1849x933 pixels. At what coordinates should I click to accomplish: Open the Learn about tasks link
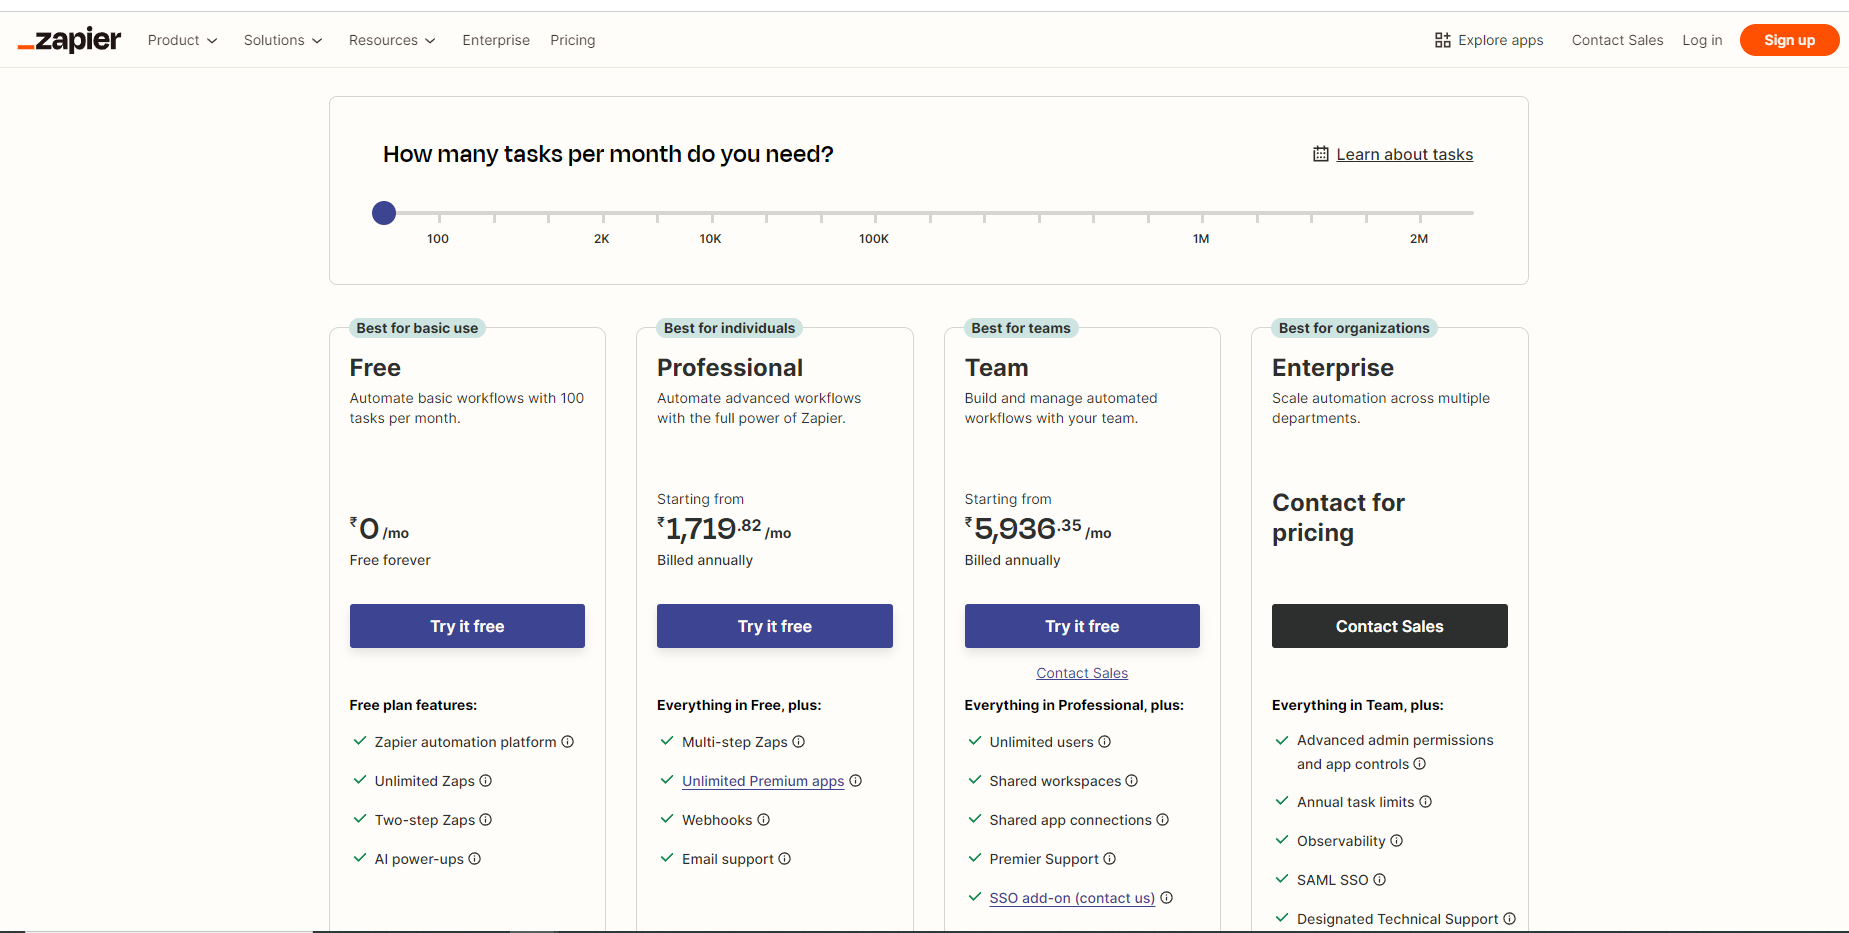1404,154
